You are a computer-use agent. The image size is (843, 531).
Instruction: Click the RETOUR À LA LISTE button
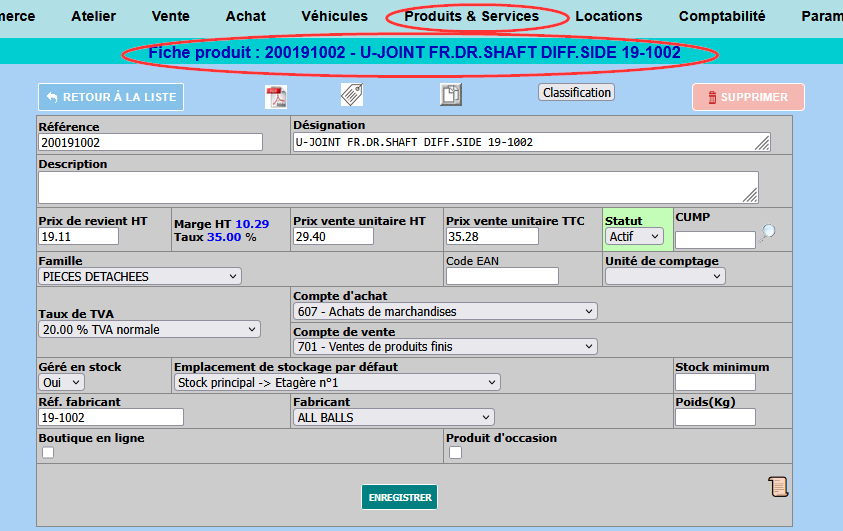point(111,97)
